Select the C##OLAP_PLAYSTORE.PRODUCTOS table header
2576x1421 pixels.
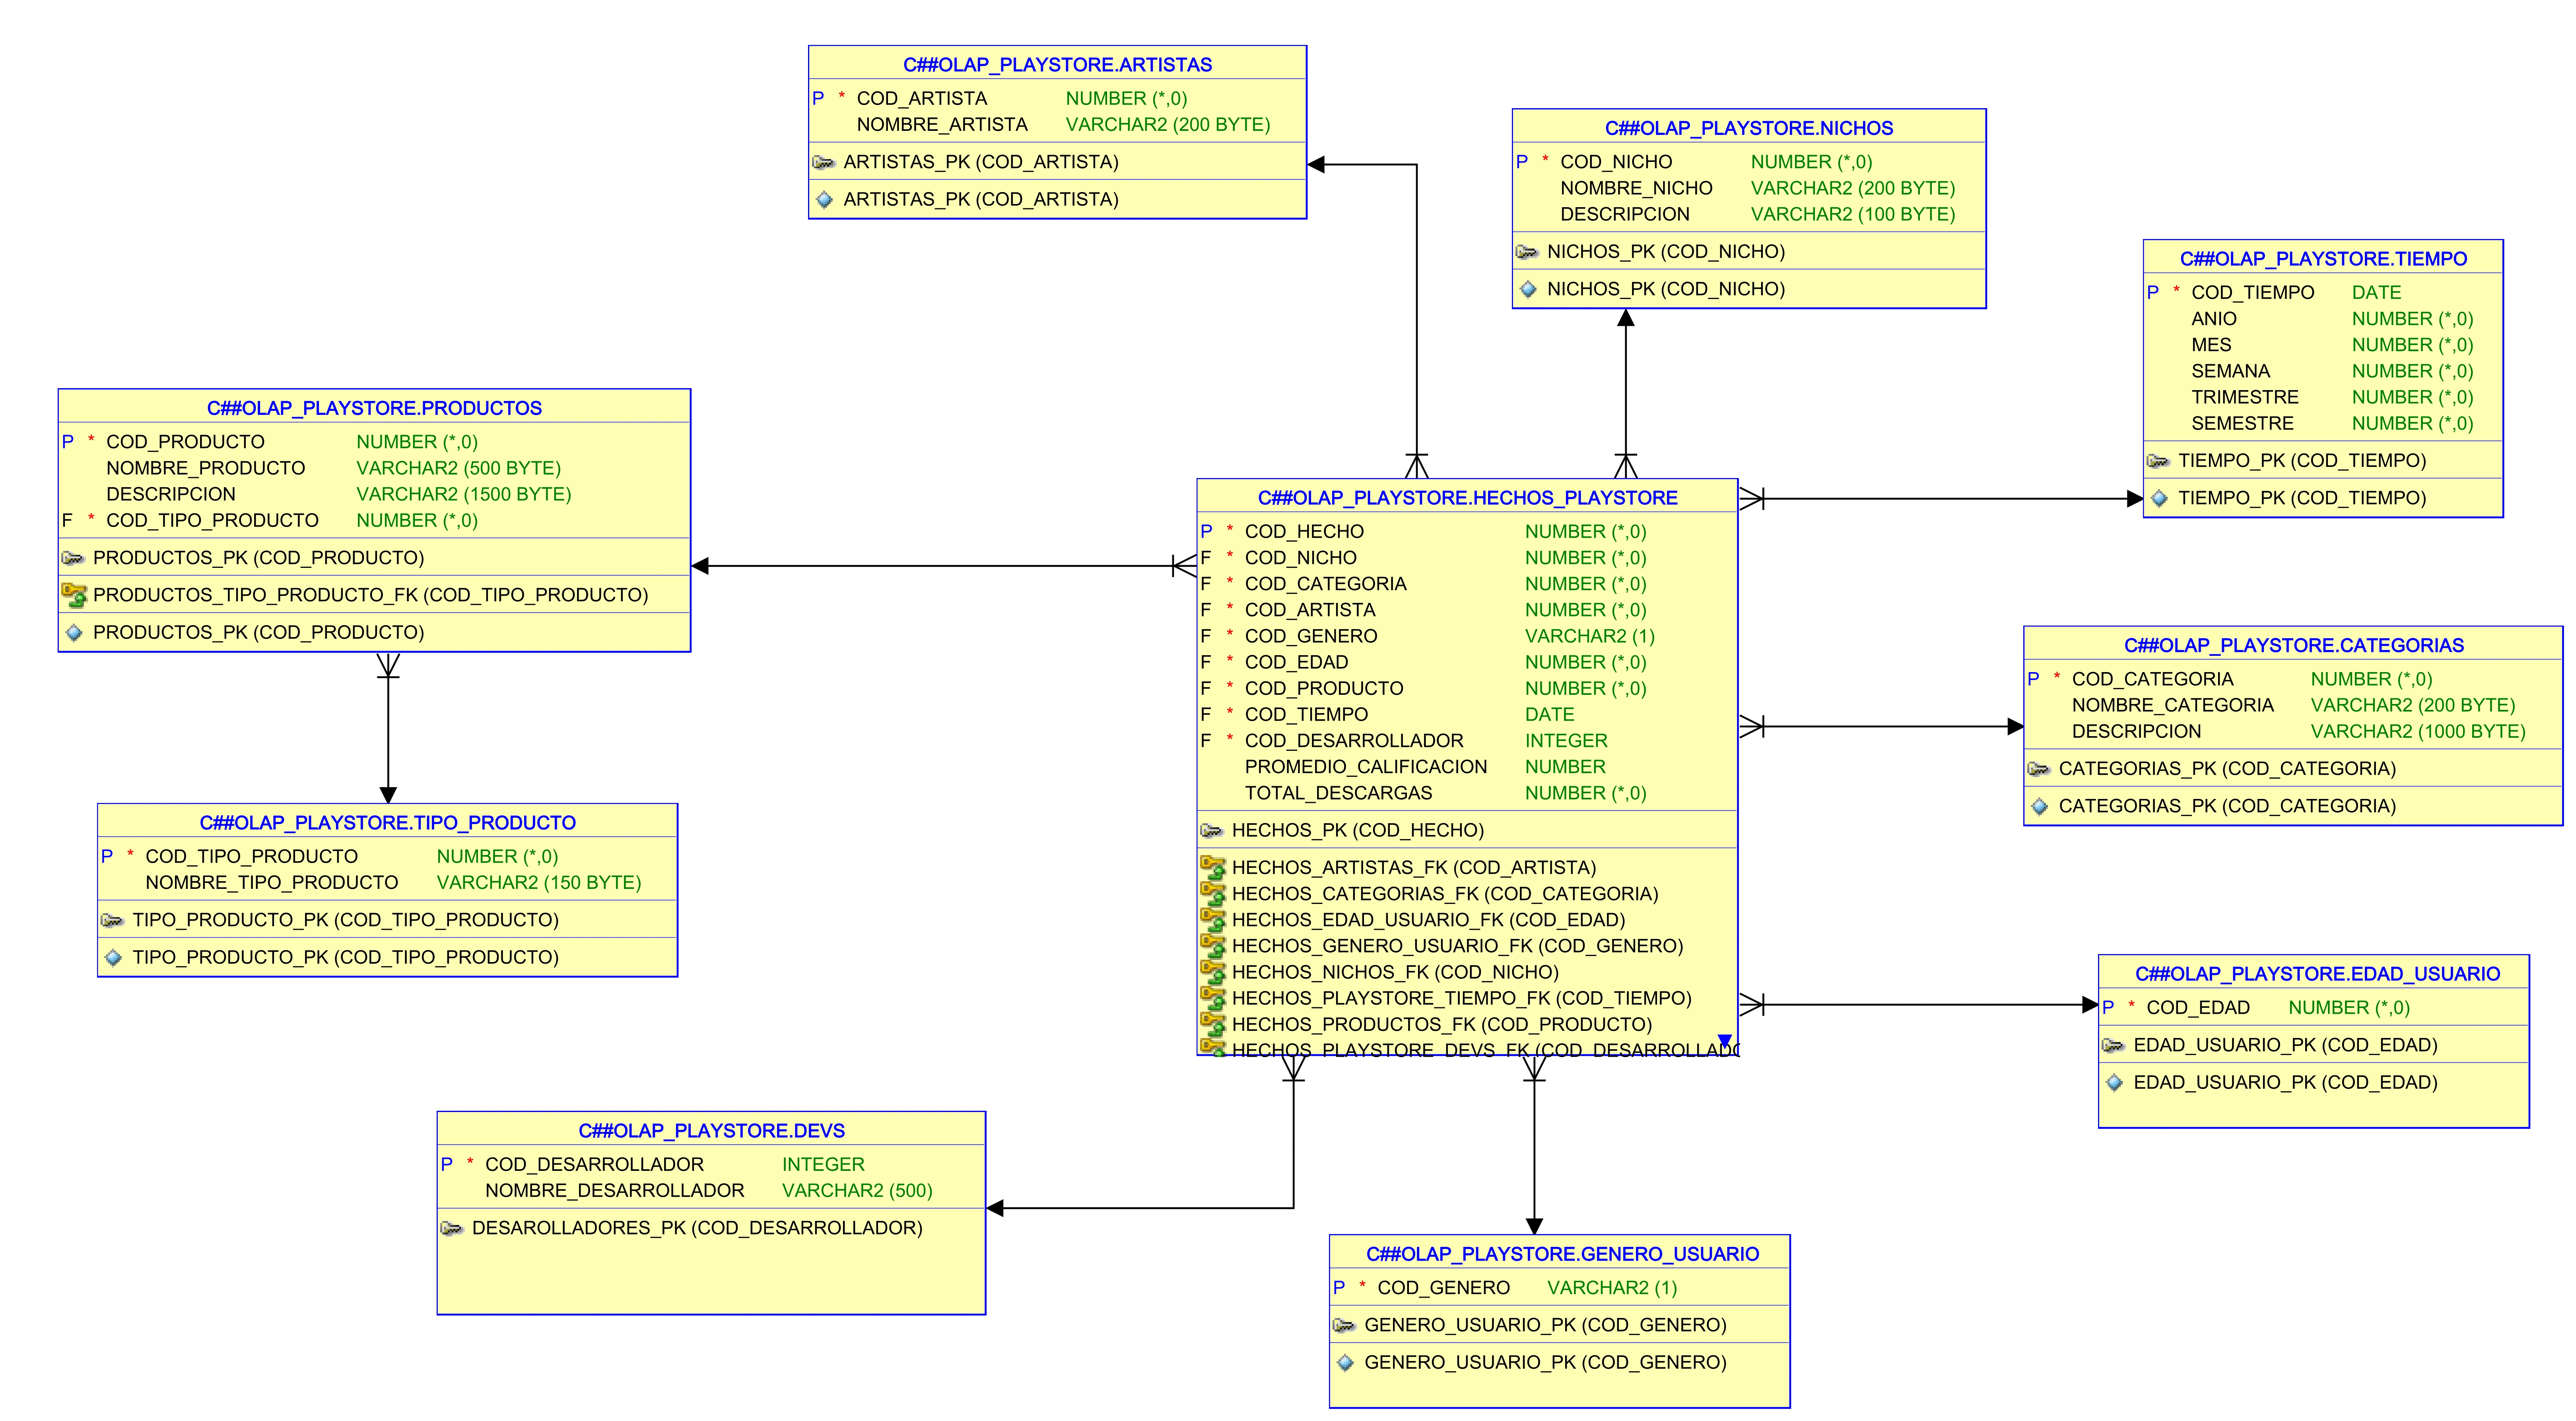click(374, 408)
